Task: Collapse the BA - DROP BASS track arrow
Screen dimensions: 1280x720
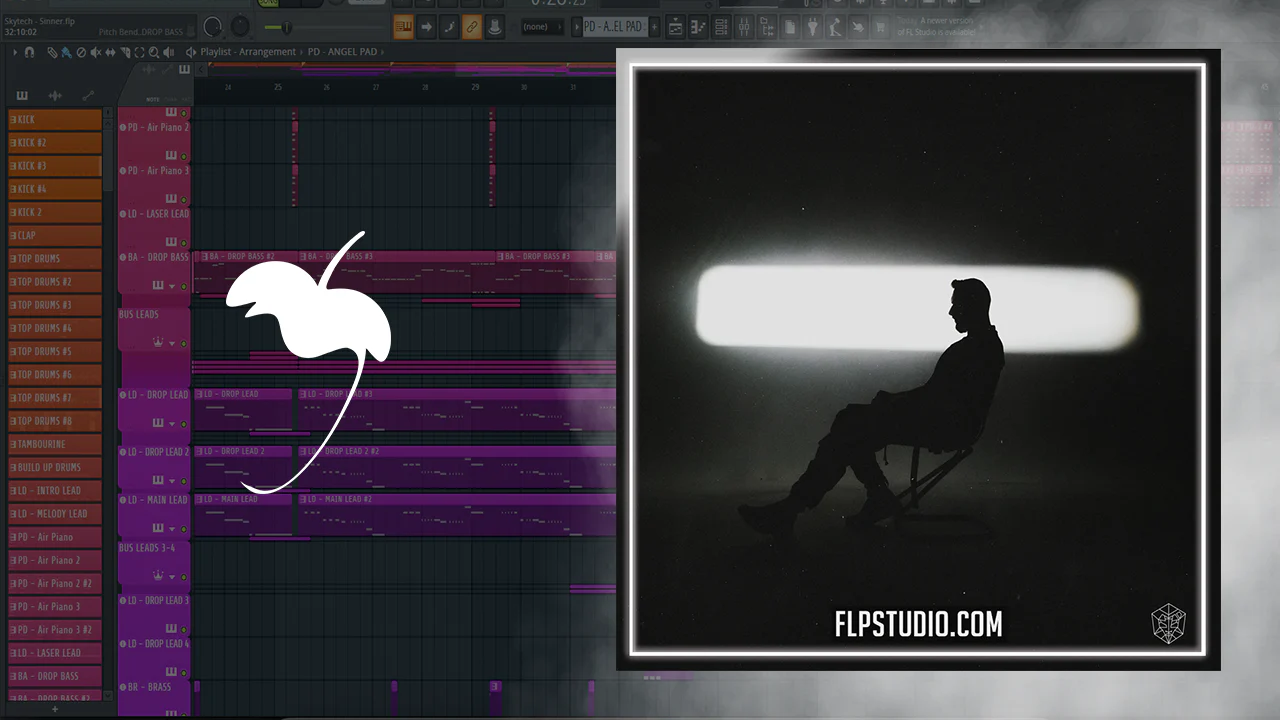Action: coord(172,286)
